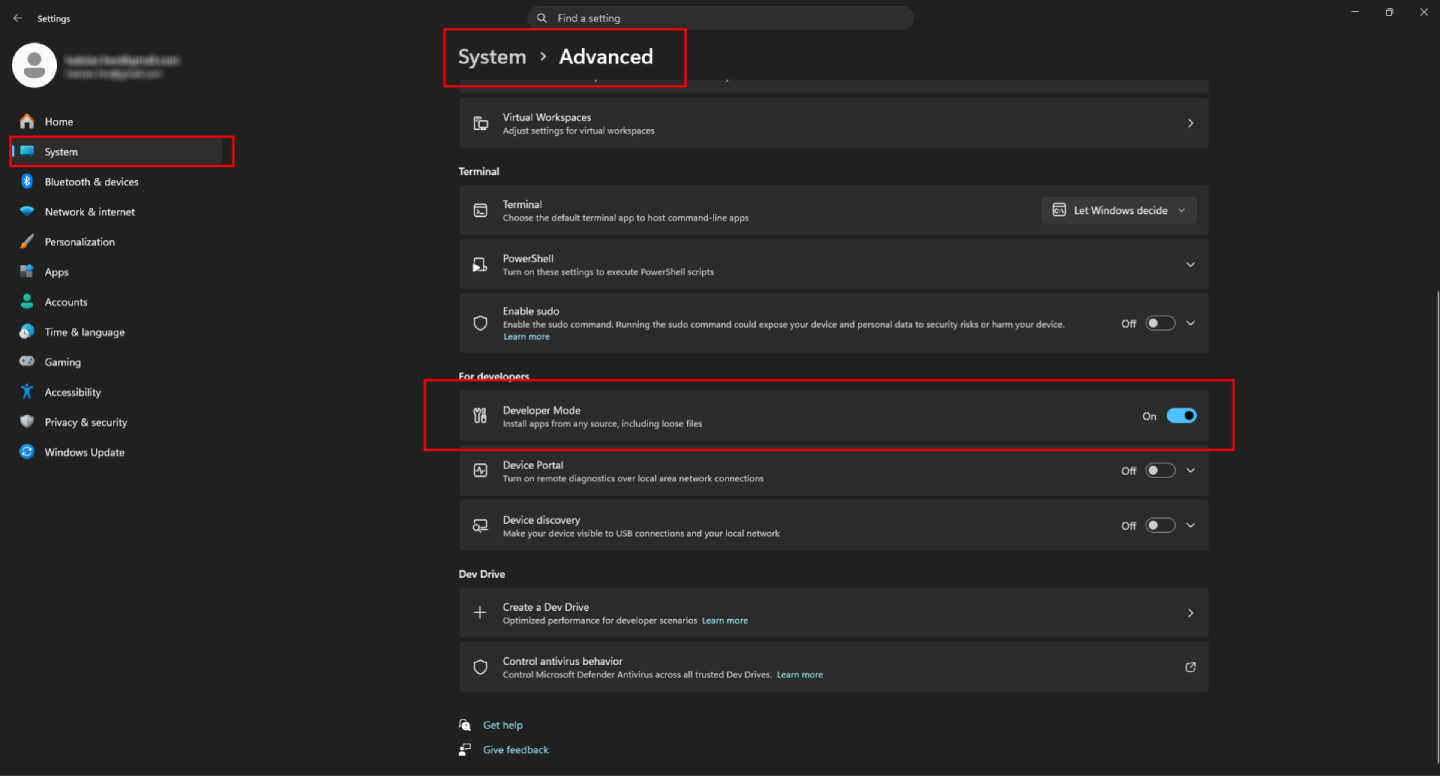Click the Give feedback link
The width and height of the screenshot is (1440, 776).
pos(515,749)
